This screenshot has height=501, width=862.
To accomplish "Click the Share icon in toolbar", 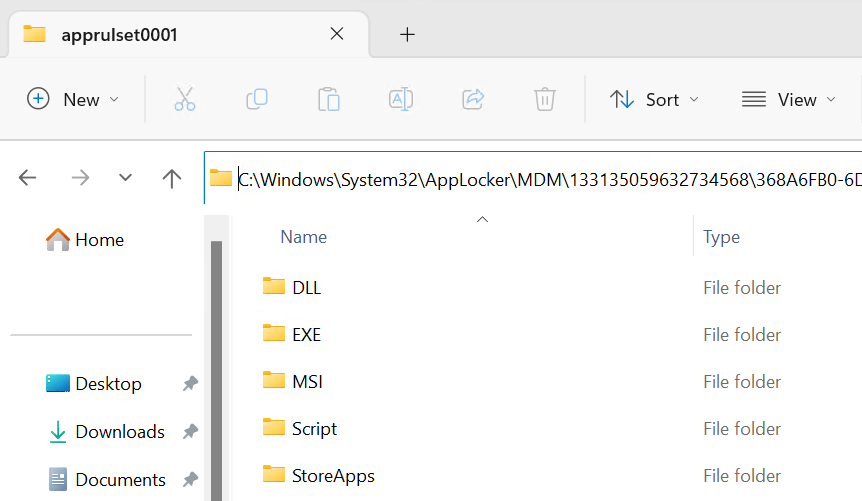I will [x=473, y=99].
